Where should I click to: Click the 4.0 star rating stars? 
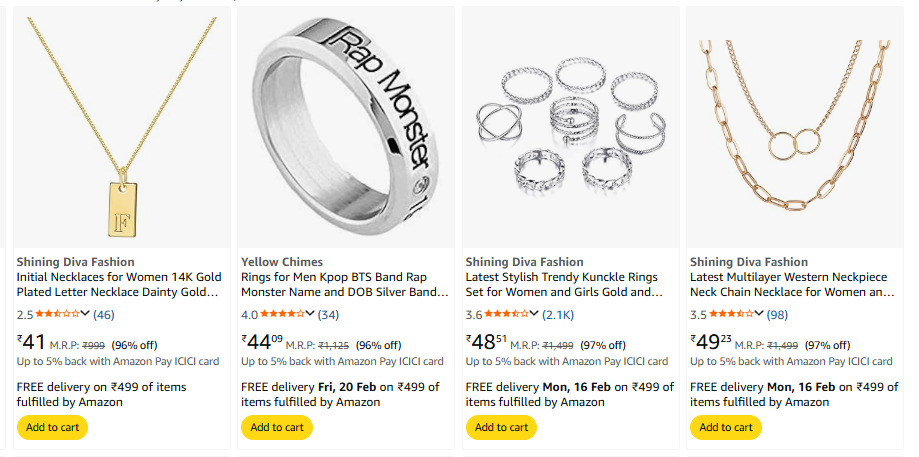tap(282, 314)
